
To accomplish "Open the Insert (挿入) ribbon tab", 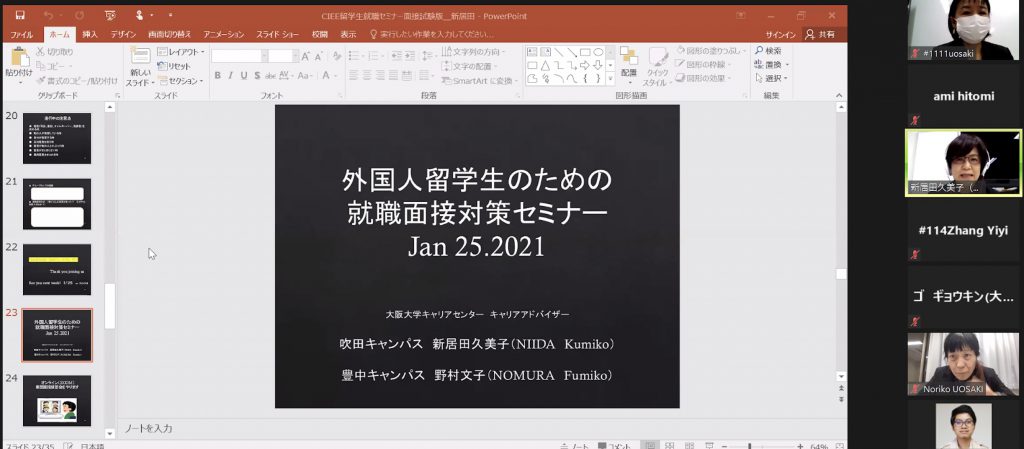I will point(90,34).
